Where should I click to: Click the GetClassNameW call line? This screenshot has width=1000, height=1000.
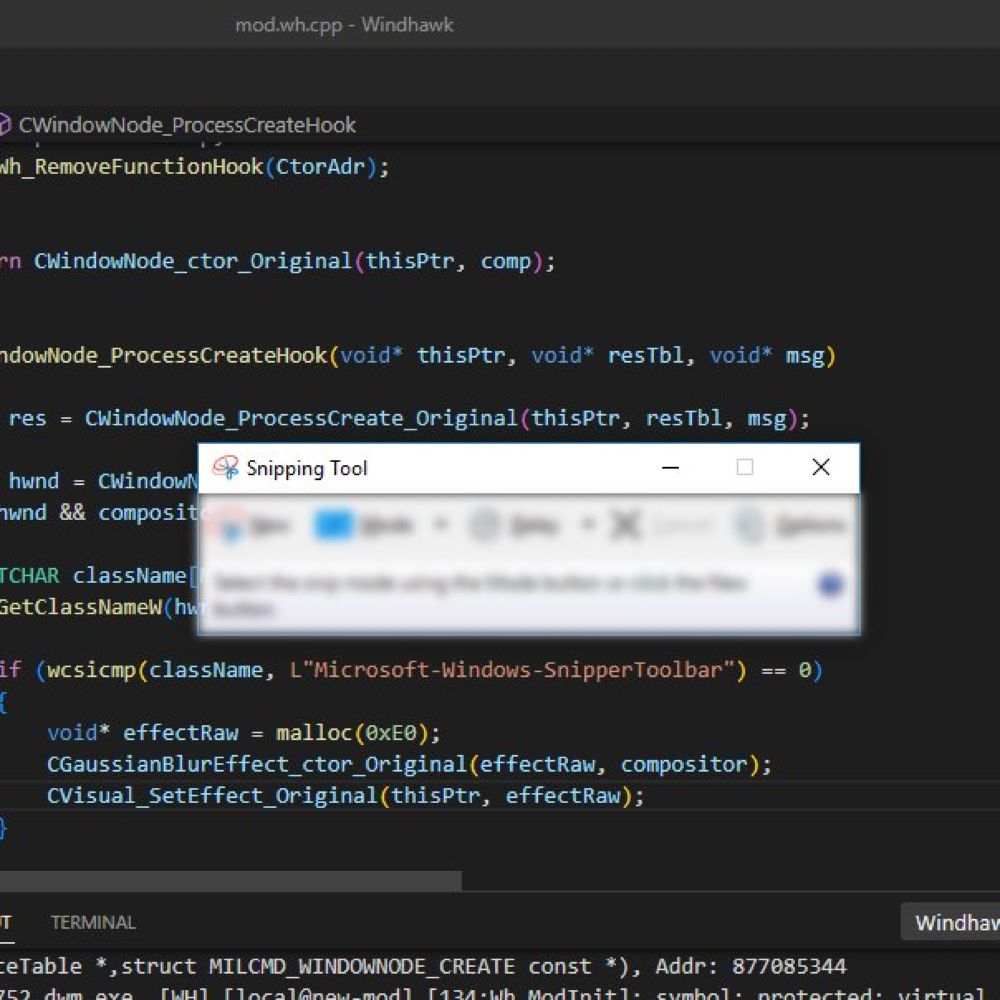click(99, 607)
